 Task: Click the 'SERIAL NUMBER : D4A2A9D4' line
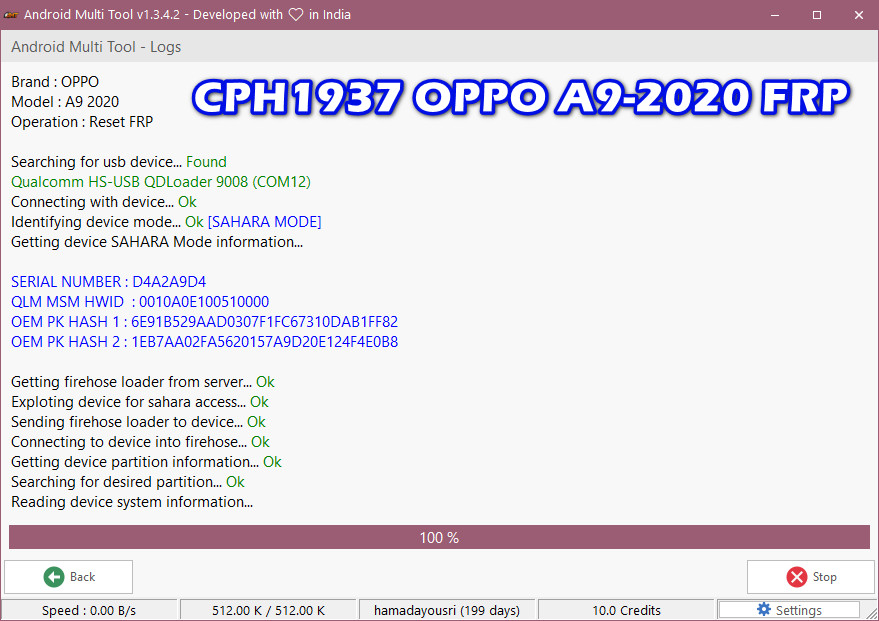(109, 282)
